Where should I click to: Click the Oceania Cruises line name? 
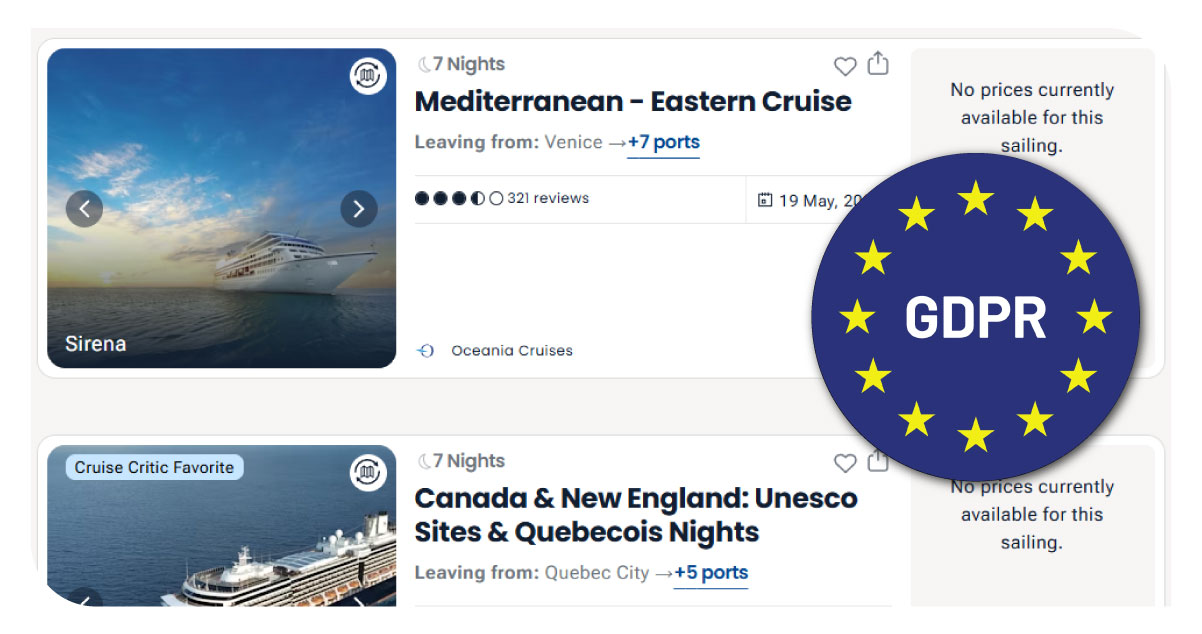coord(512,351)
